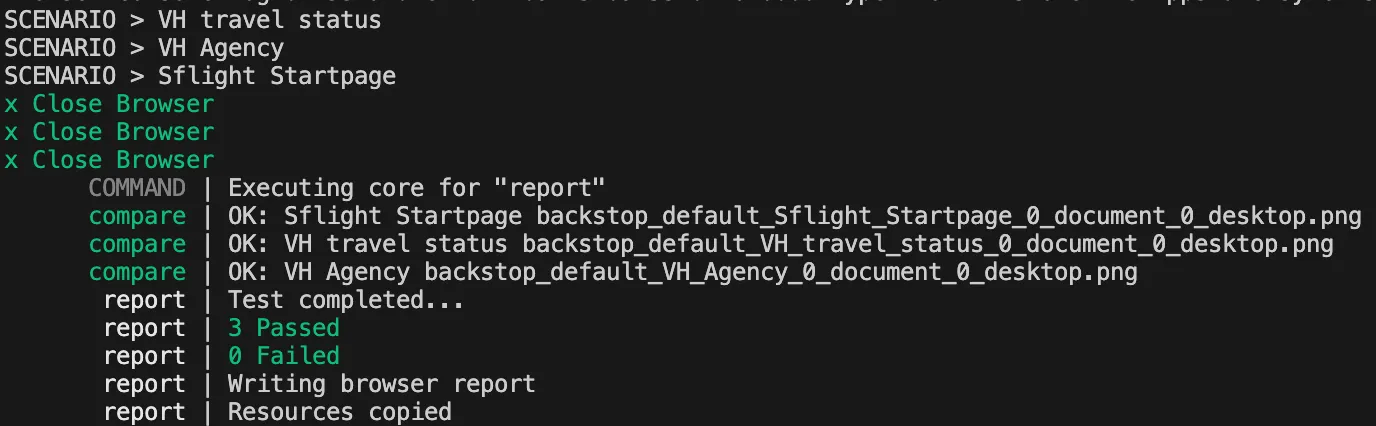The image size is (1376, 426).
Task: Click the second 'x Close Browser' line
Action: click(109, 132)
